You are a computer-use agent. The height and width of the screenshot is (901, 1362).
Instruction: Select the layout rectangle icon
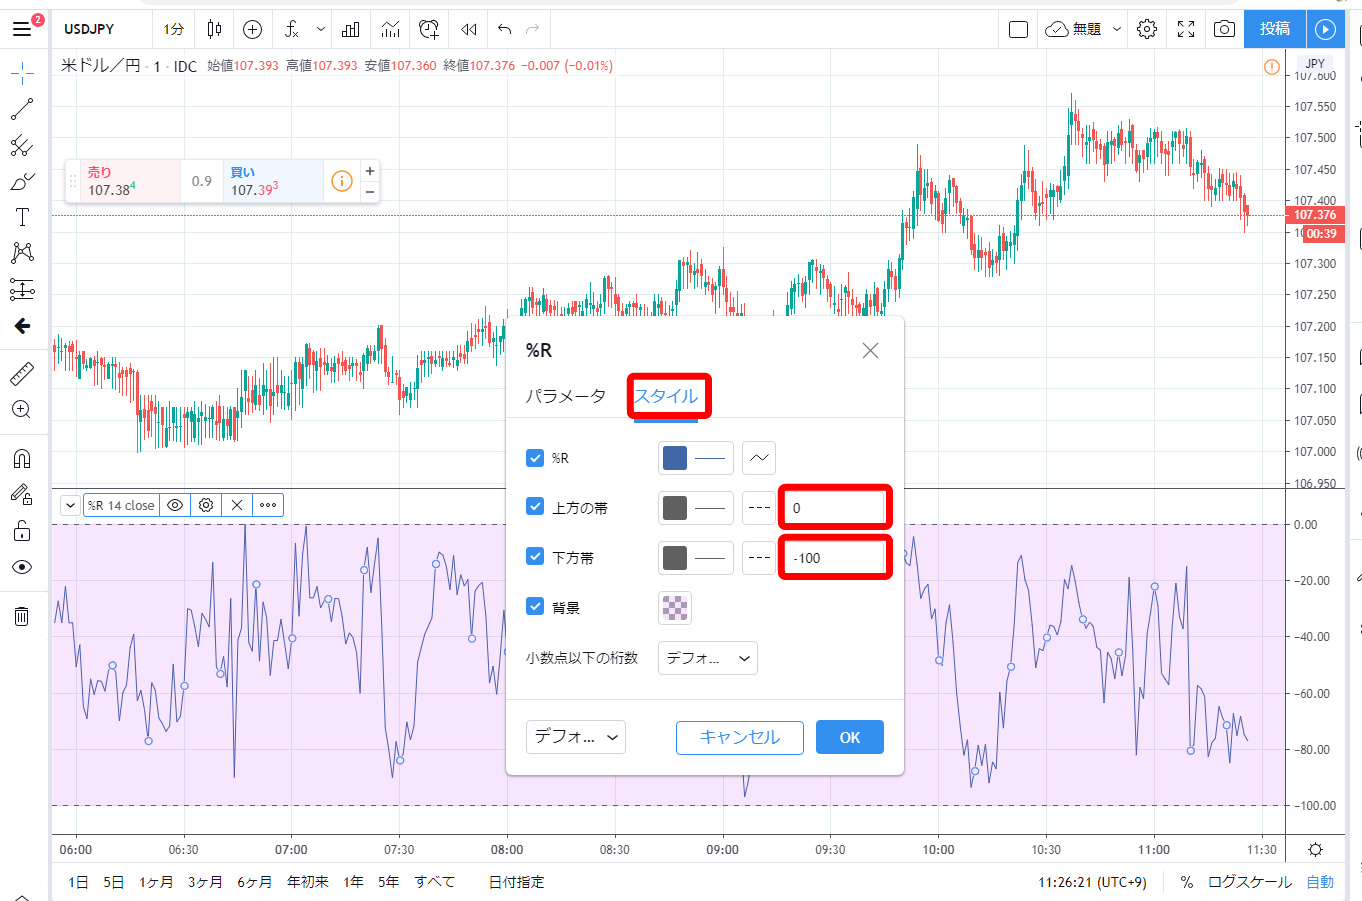coord(1019,29)
